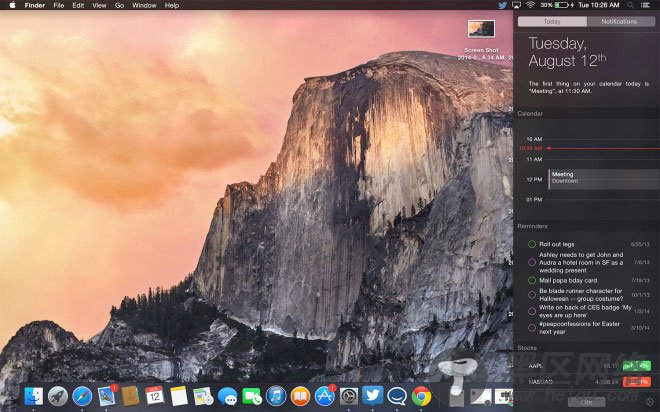660x412 pixels.
Task: Open iBooks orange icon in Dock
Action: tap(301, 396)
